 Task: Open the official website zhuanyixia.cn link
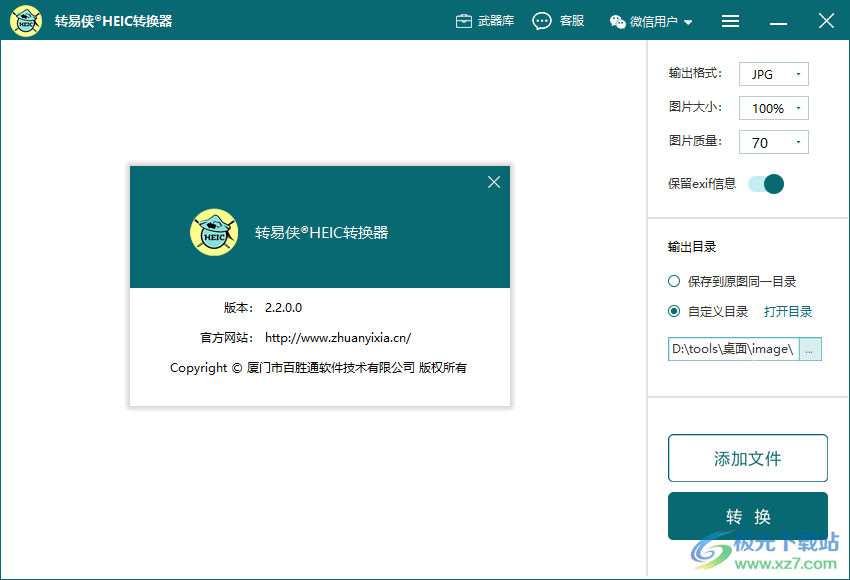[338, 338]
